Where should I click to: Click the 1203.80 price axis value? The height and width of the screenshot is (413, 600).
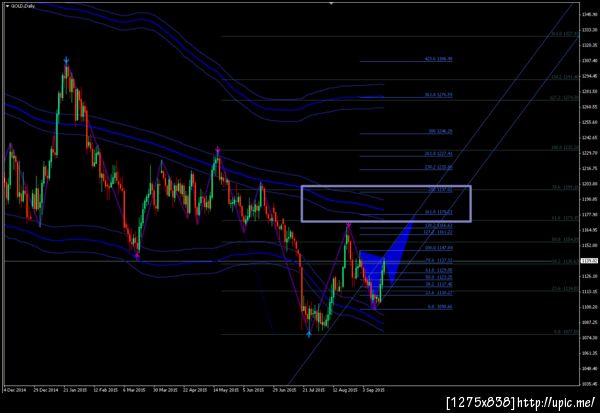tap(589, 184)
